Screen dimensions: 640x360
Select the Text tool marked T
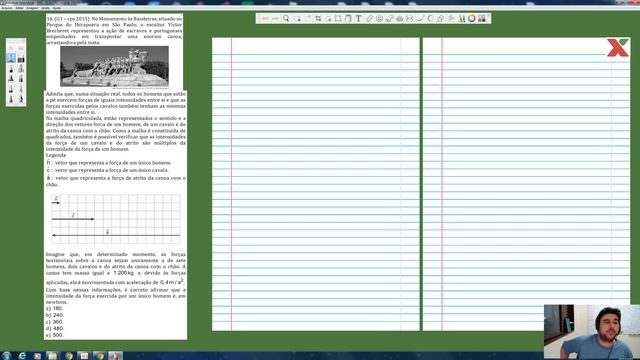[x=358, y=18]
